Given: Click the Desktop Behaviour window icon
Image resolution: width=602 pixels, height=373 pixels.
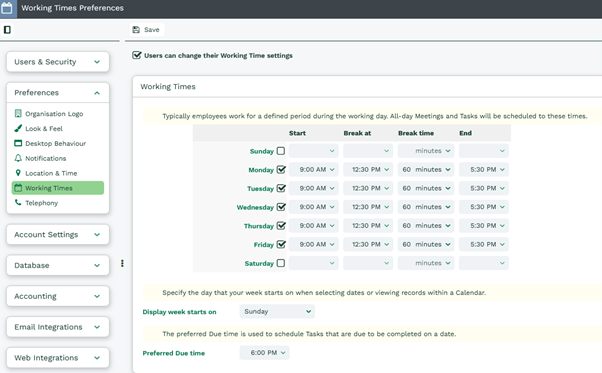Looking at the screenshot, I should pyautogui.click(x=18, y=143).
